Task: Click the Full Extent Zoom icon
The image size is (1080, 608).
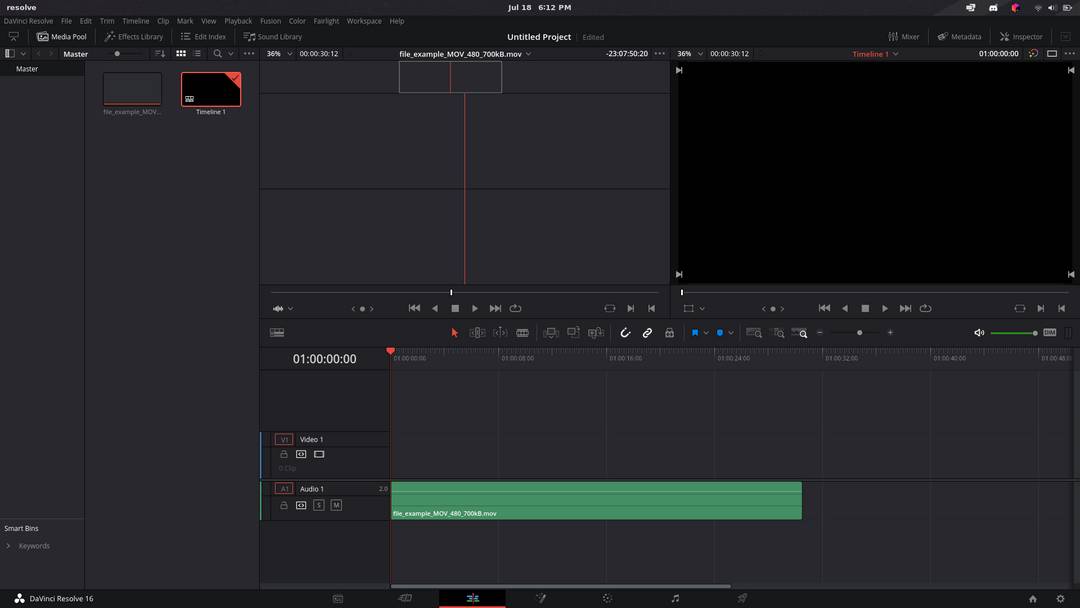Action: coord(754,333)
